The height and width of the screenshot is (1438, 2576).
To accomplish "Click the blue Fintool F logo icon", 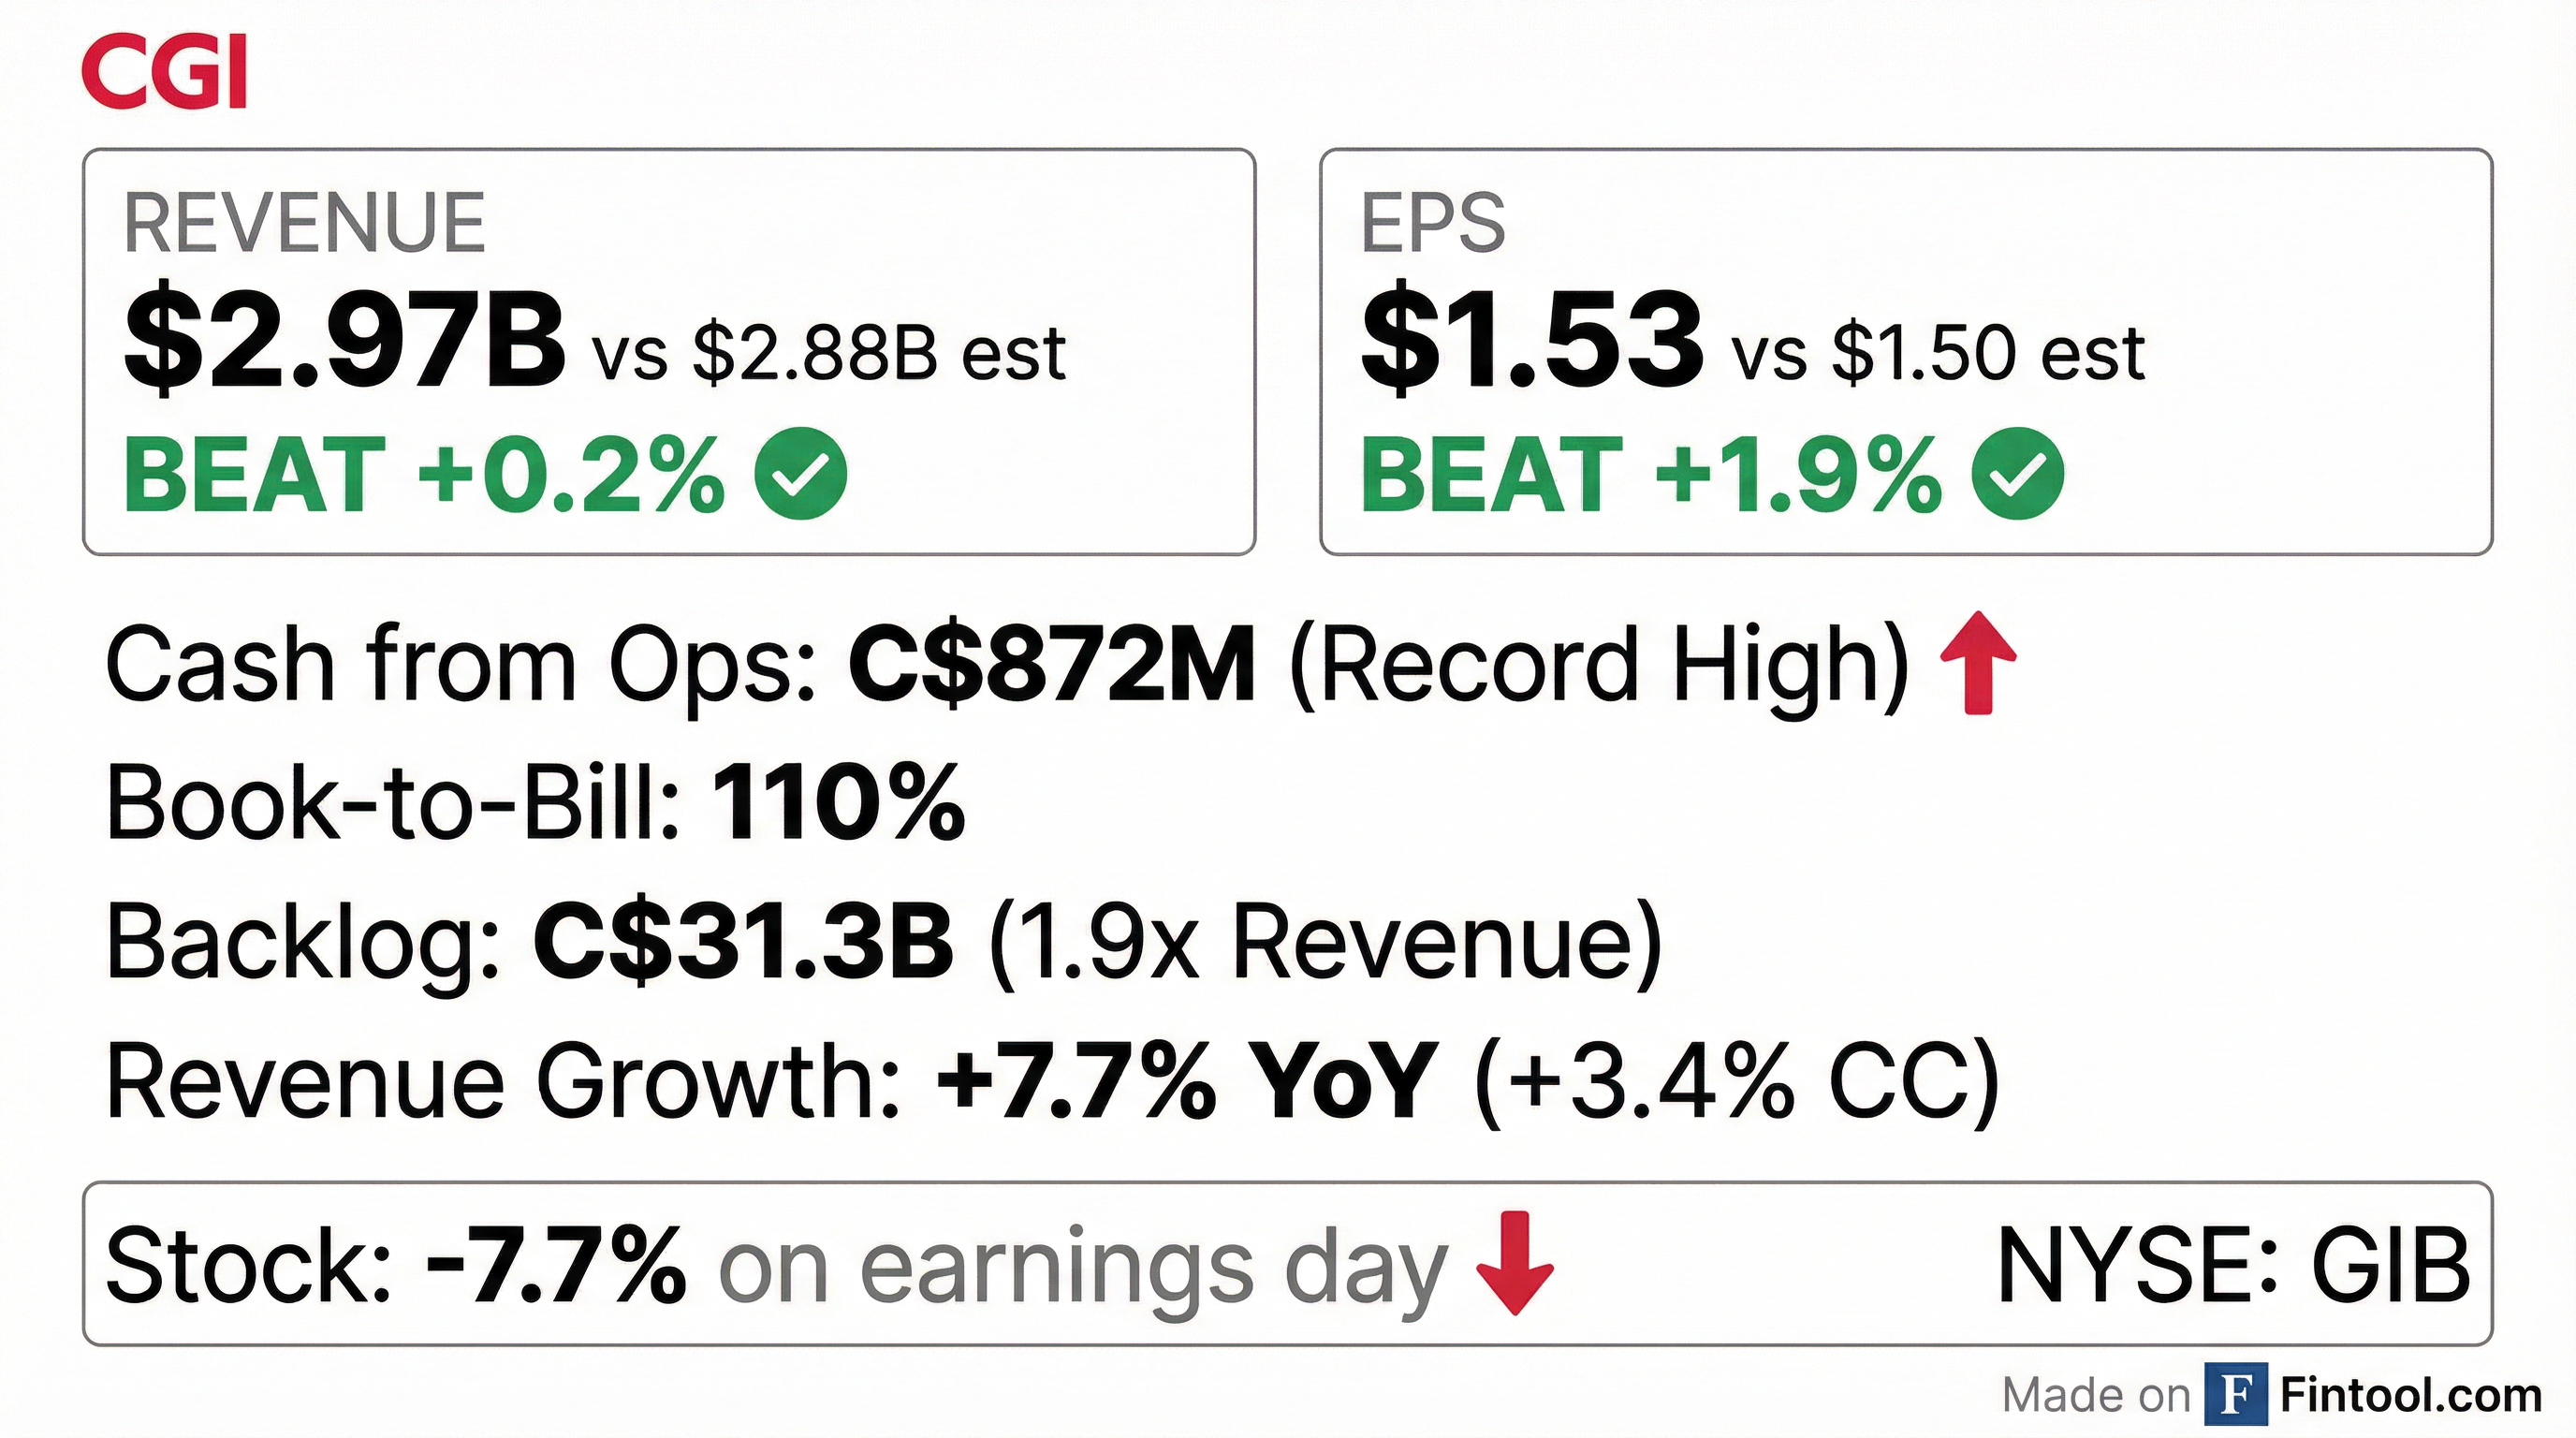I will click(x=2236, y=1394).
